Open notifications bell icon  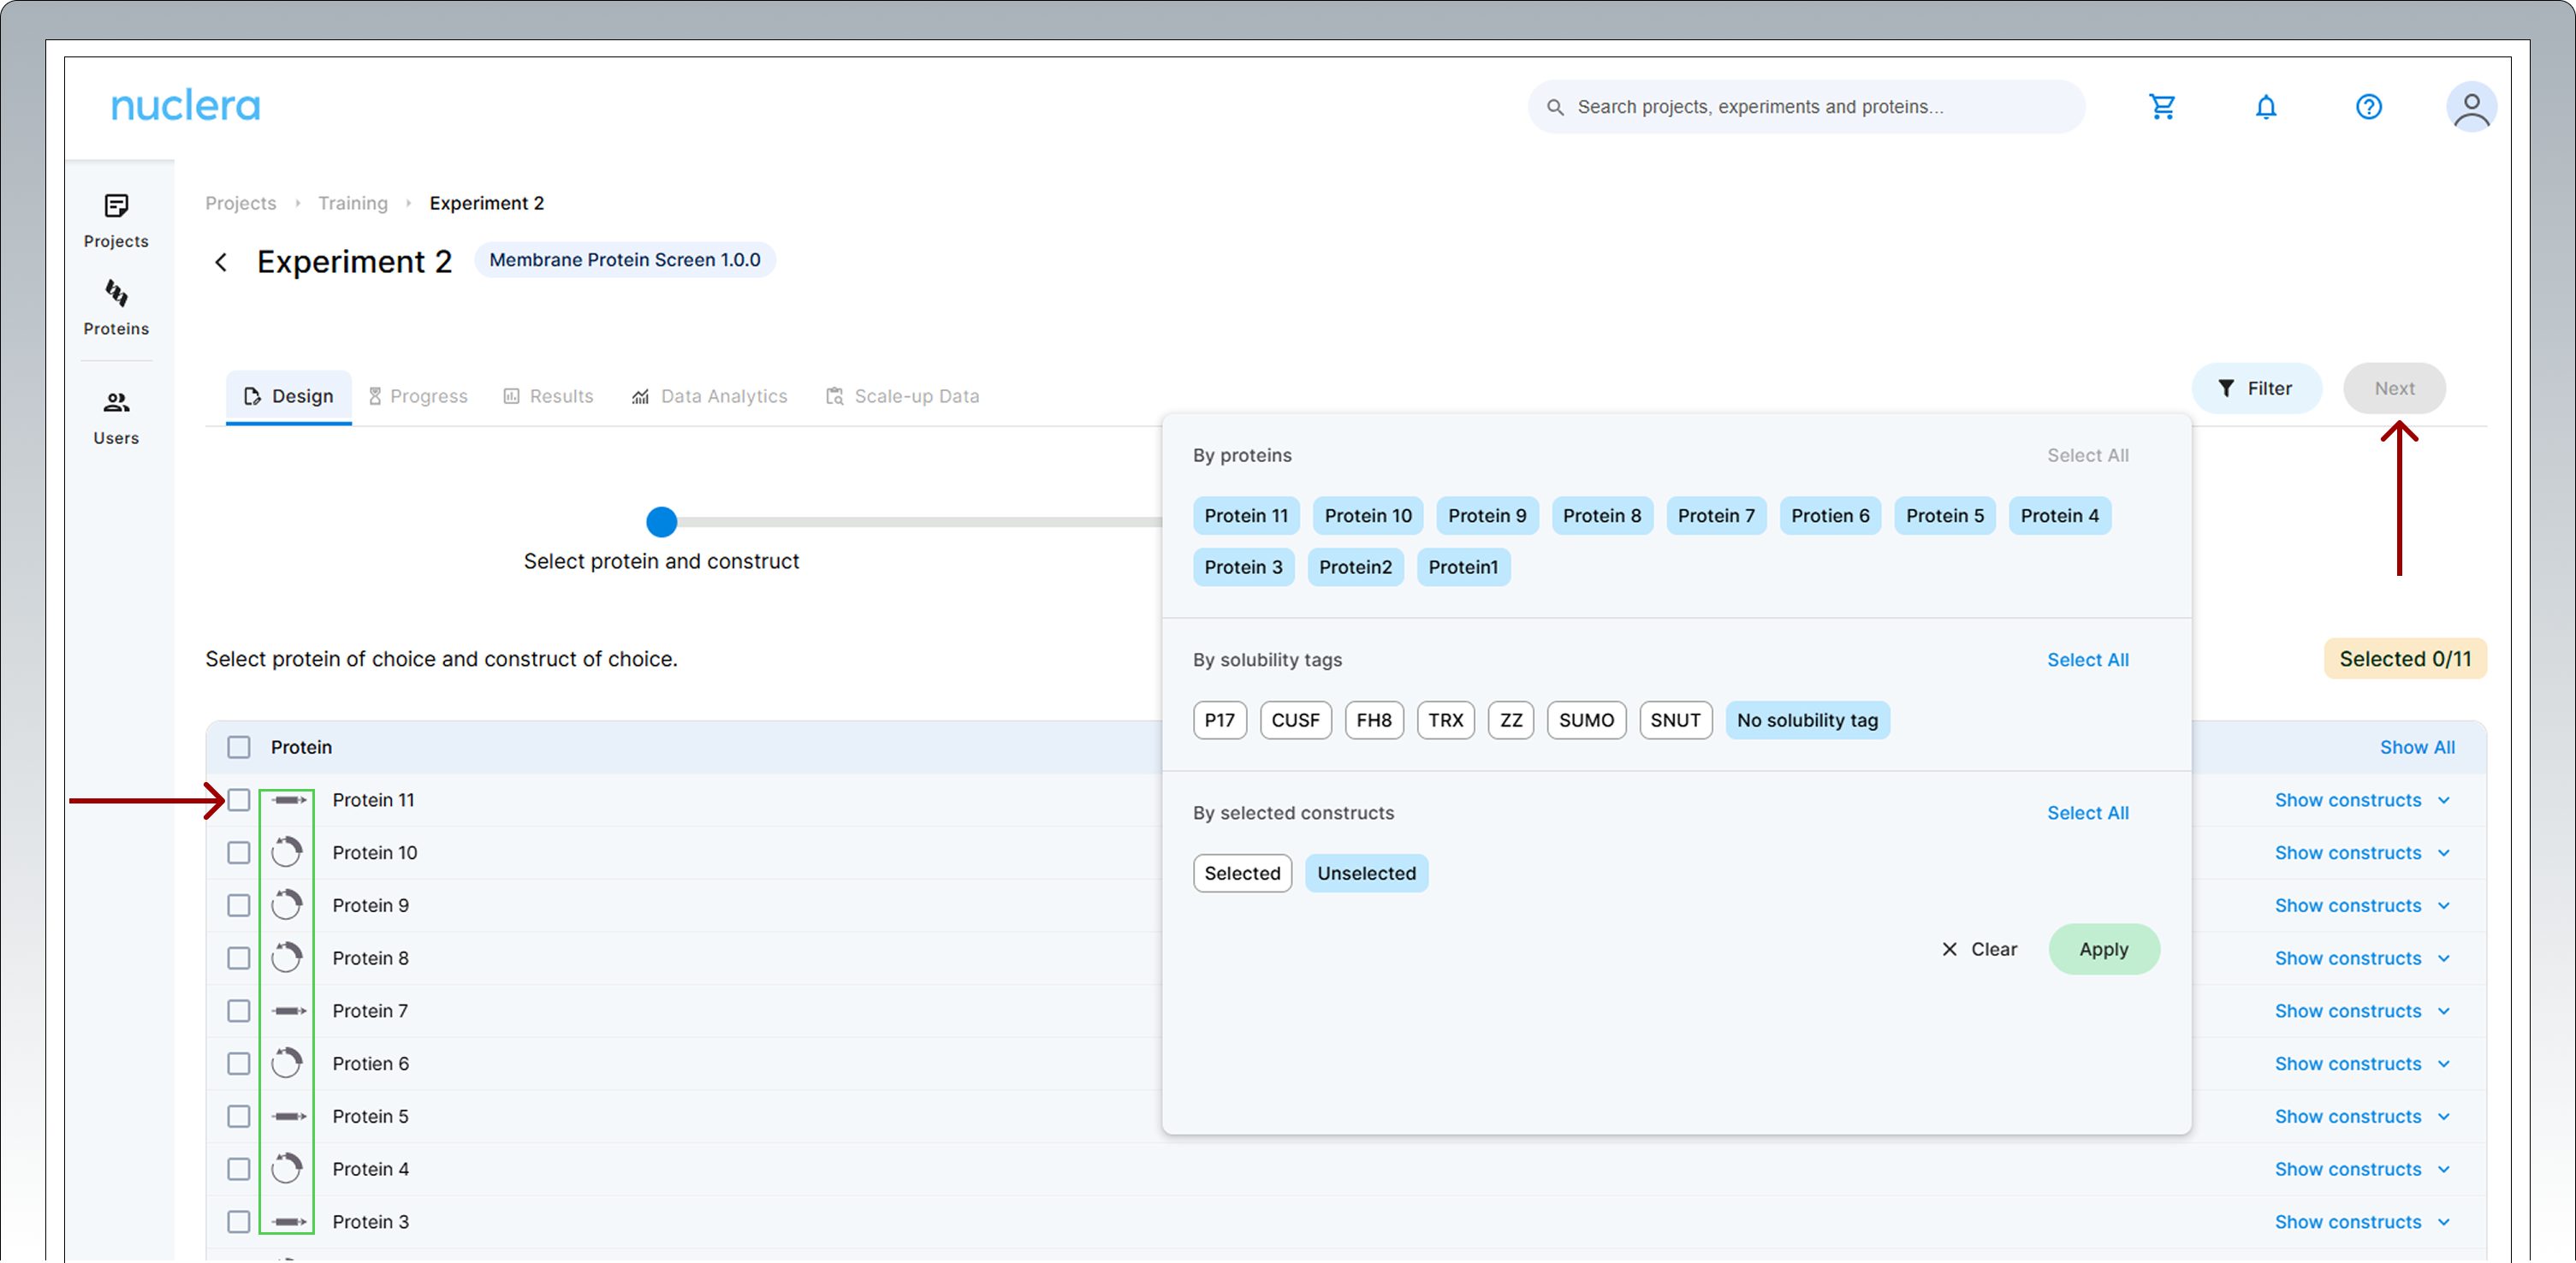2266,107
